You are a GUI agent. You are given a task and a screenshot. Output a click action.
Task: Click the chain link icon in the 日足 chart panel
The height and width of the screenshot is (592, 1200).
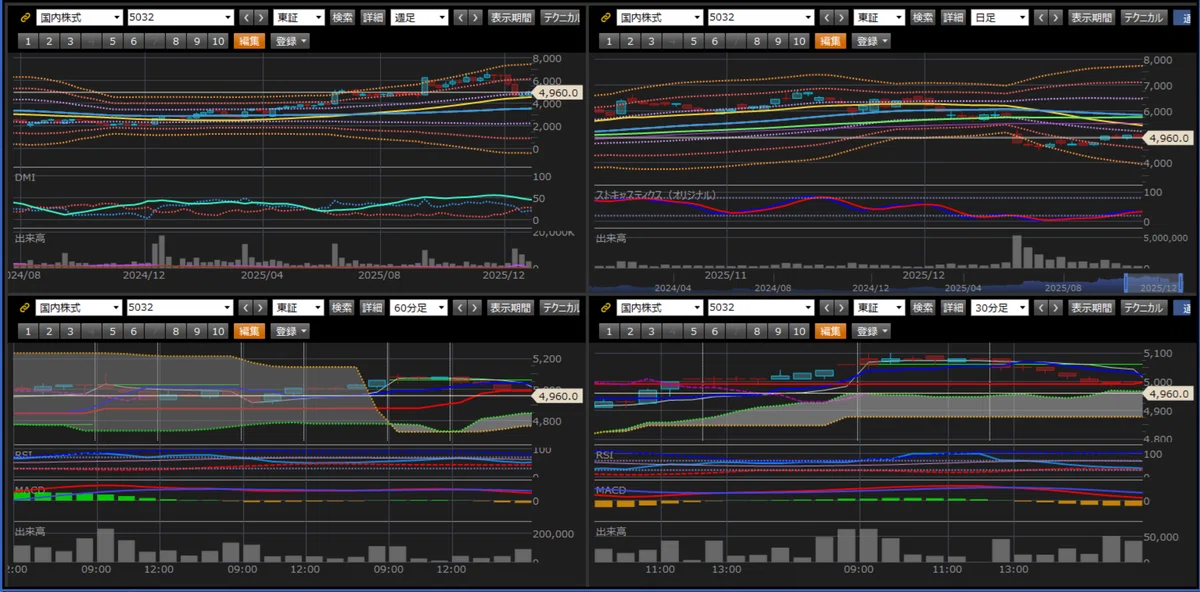606,18
